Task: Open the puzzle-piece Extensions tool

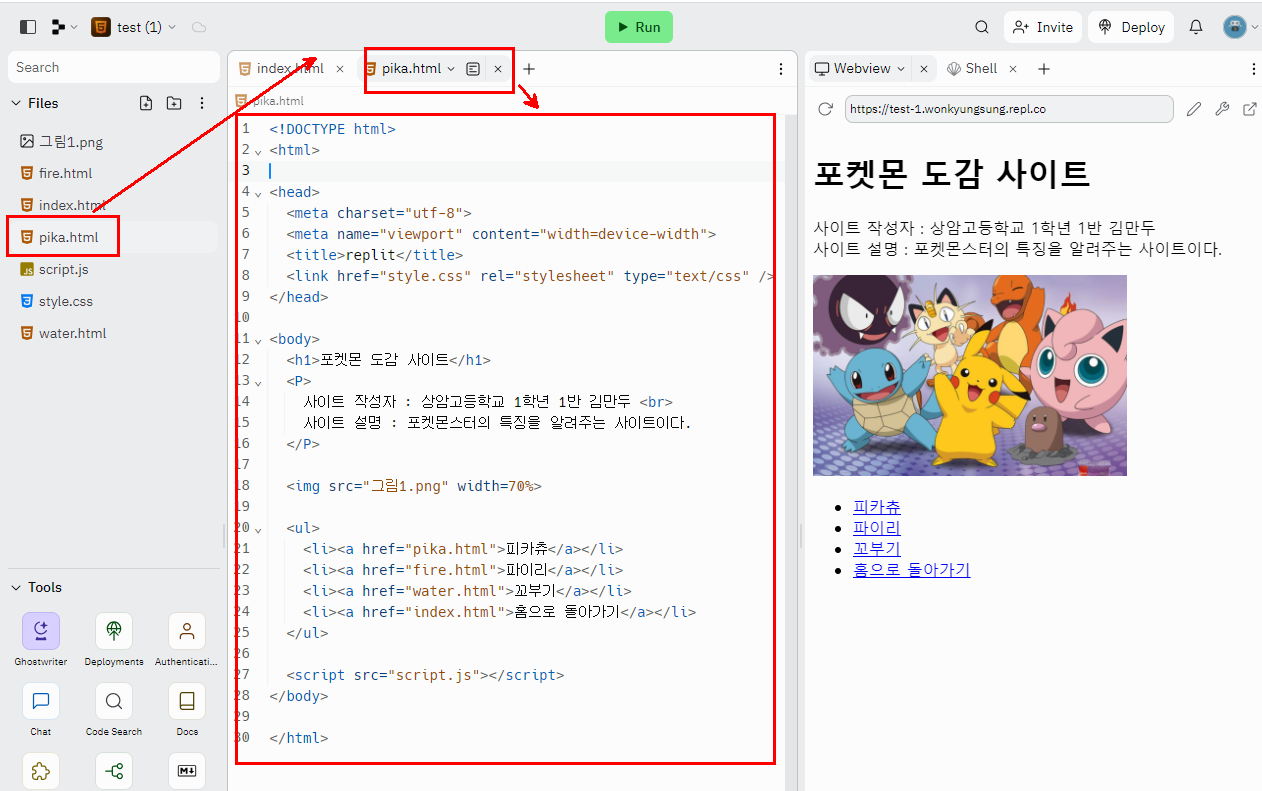Action: pyautogui.click(x=41, y=771)
